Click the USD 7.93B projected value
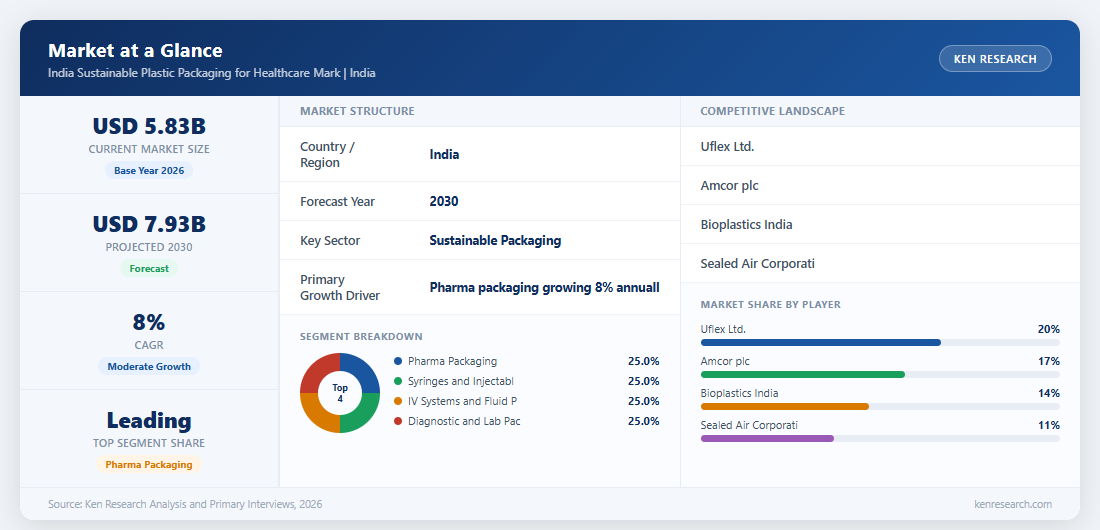The image size is (1100, 530). coord(149,225)
